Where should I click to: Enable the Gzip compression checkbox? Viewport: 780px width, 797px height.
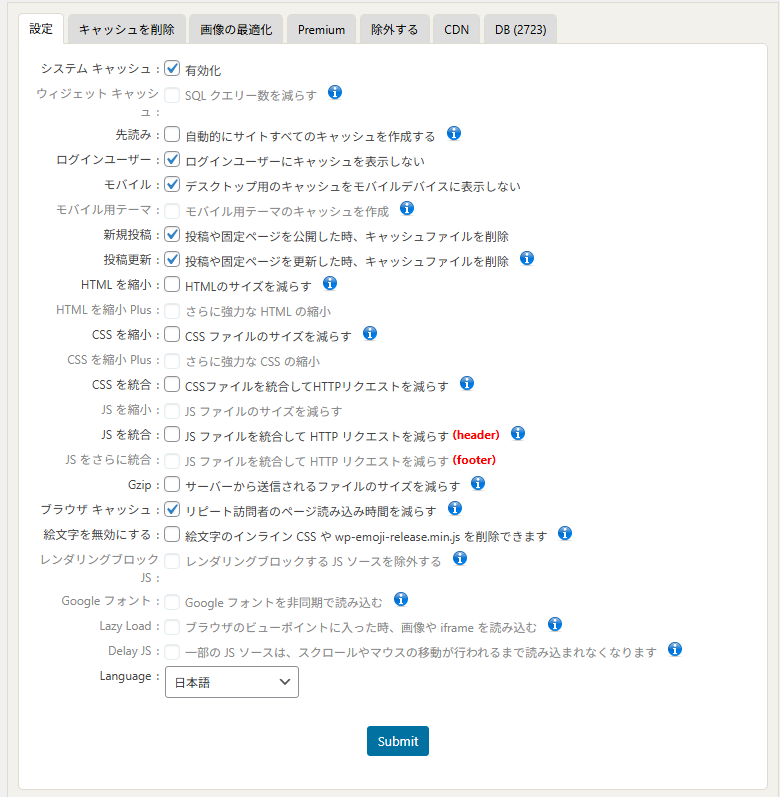[x=172, y=485]
